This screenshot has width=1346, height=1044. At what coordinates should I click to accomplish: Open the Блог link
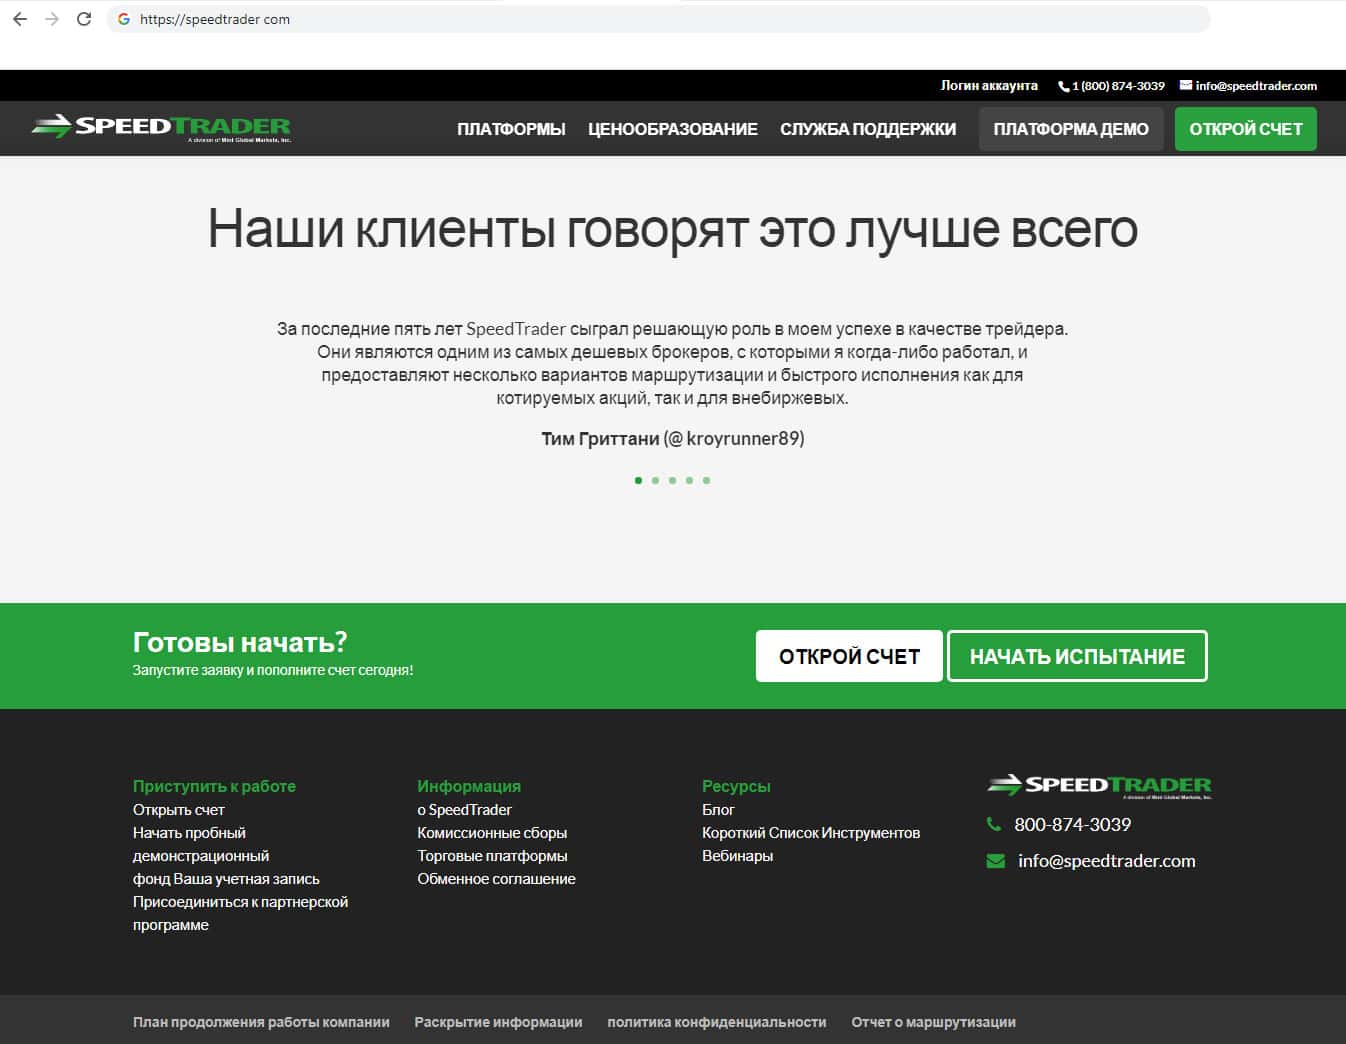point(718,810)
